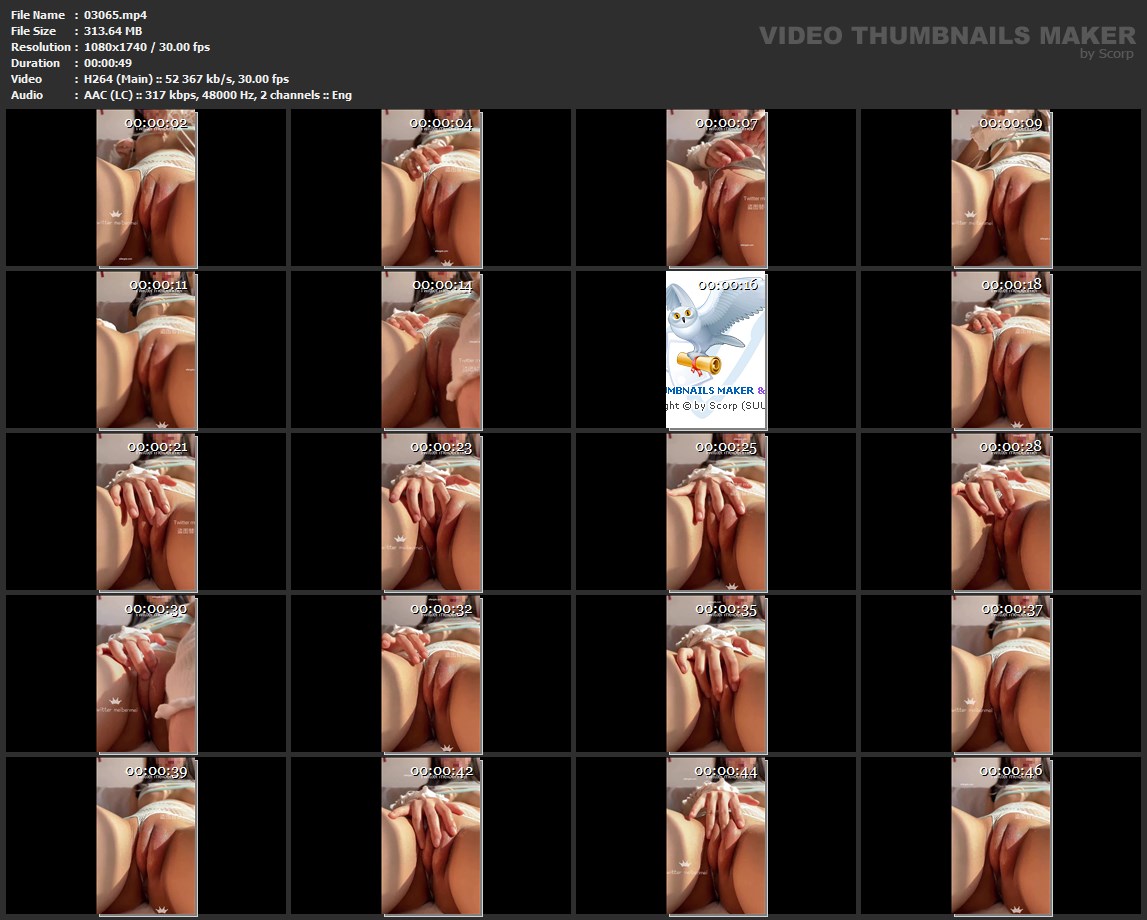This screenshot has height=920, width=1147.
Task: Click the Video Thumbnails Maker watermark title
Action: (x=946, y=35)
